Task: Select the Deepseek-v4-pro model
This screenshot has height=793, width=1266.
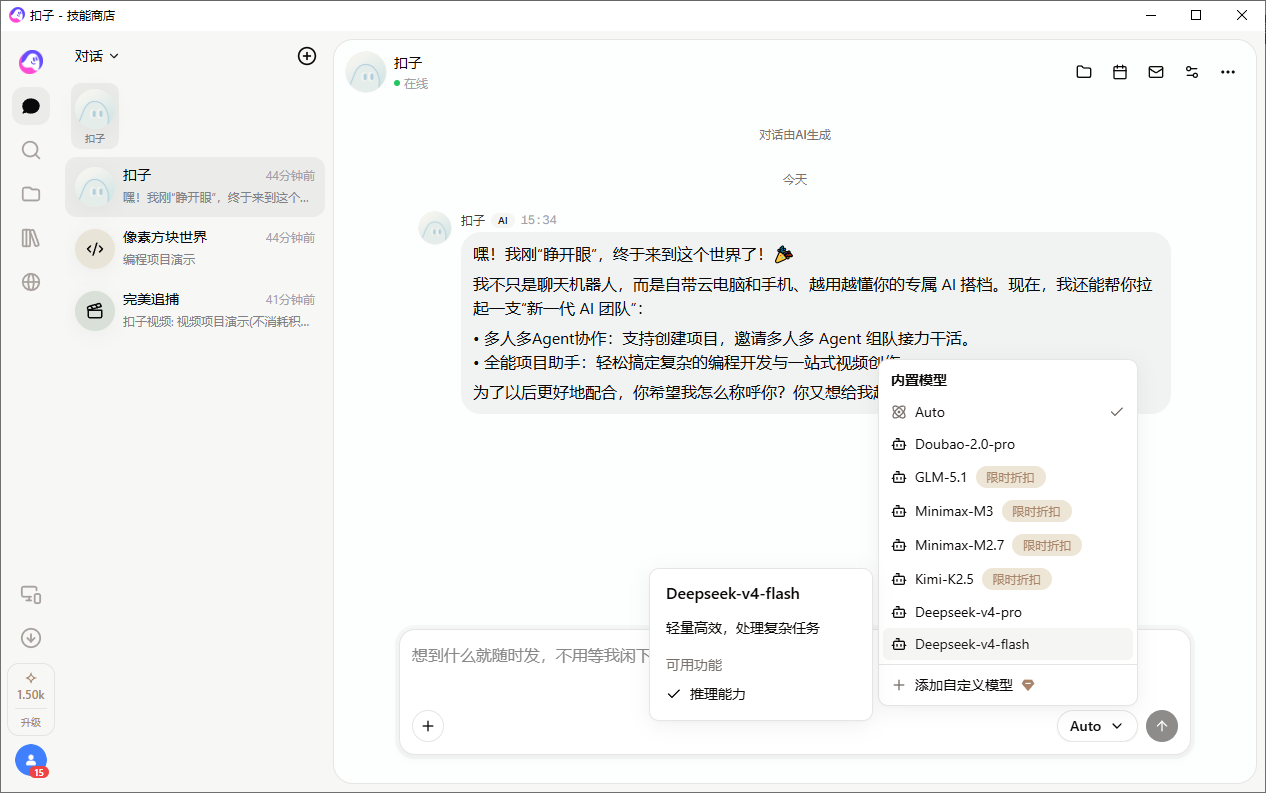Action: (1008, 612)
